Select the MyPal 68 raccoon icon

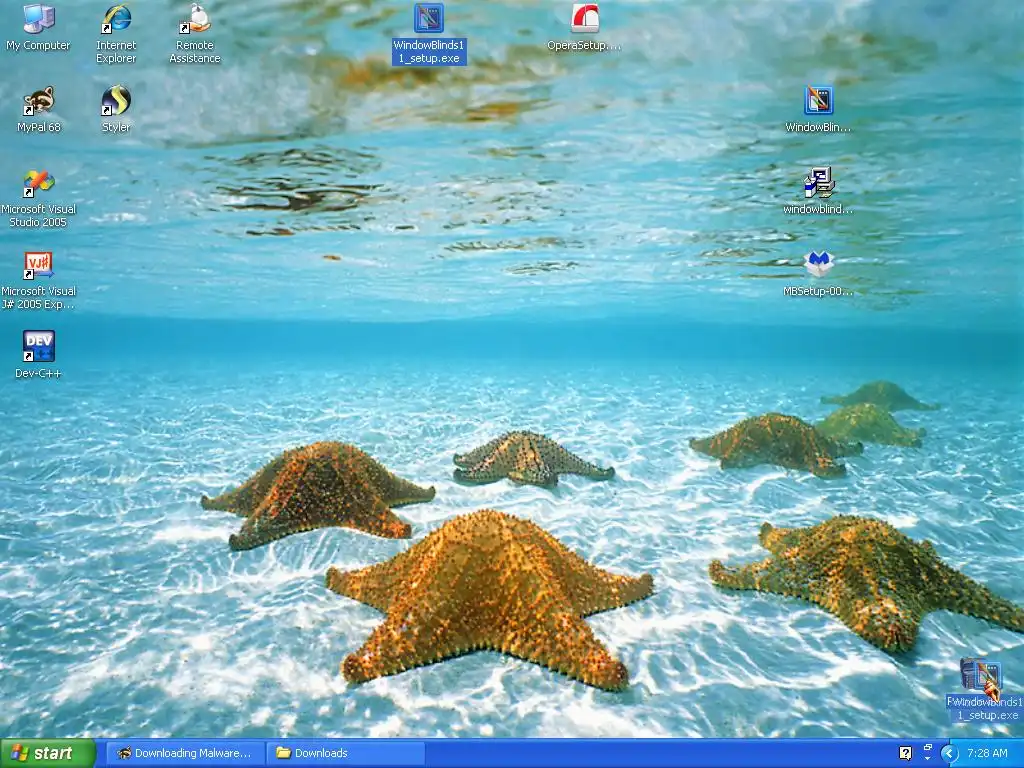[39, 110]
